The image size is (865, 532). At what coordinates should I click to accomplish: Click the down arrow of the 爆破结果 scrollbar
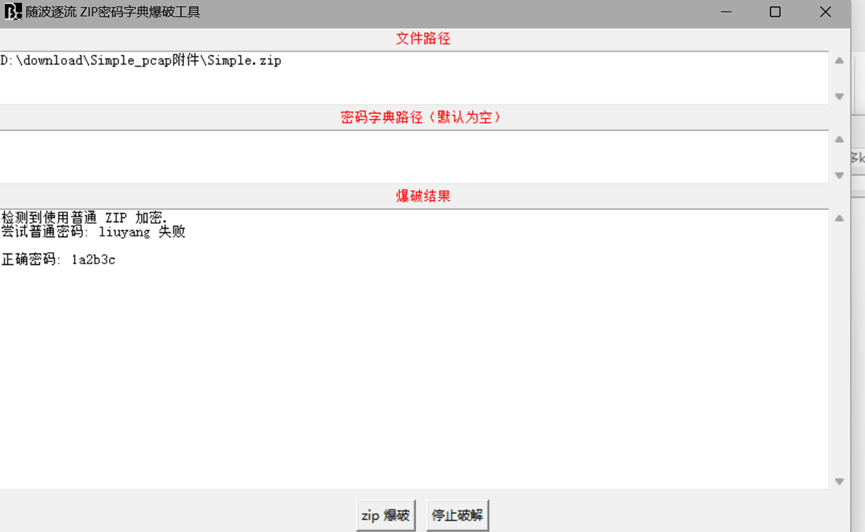pyautogui.click(x=839, y=481)
